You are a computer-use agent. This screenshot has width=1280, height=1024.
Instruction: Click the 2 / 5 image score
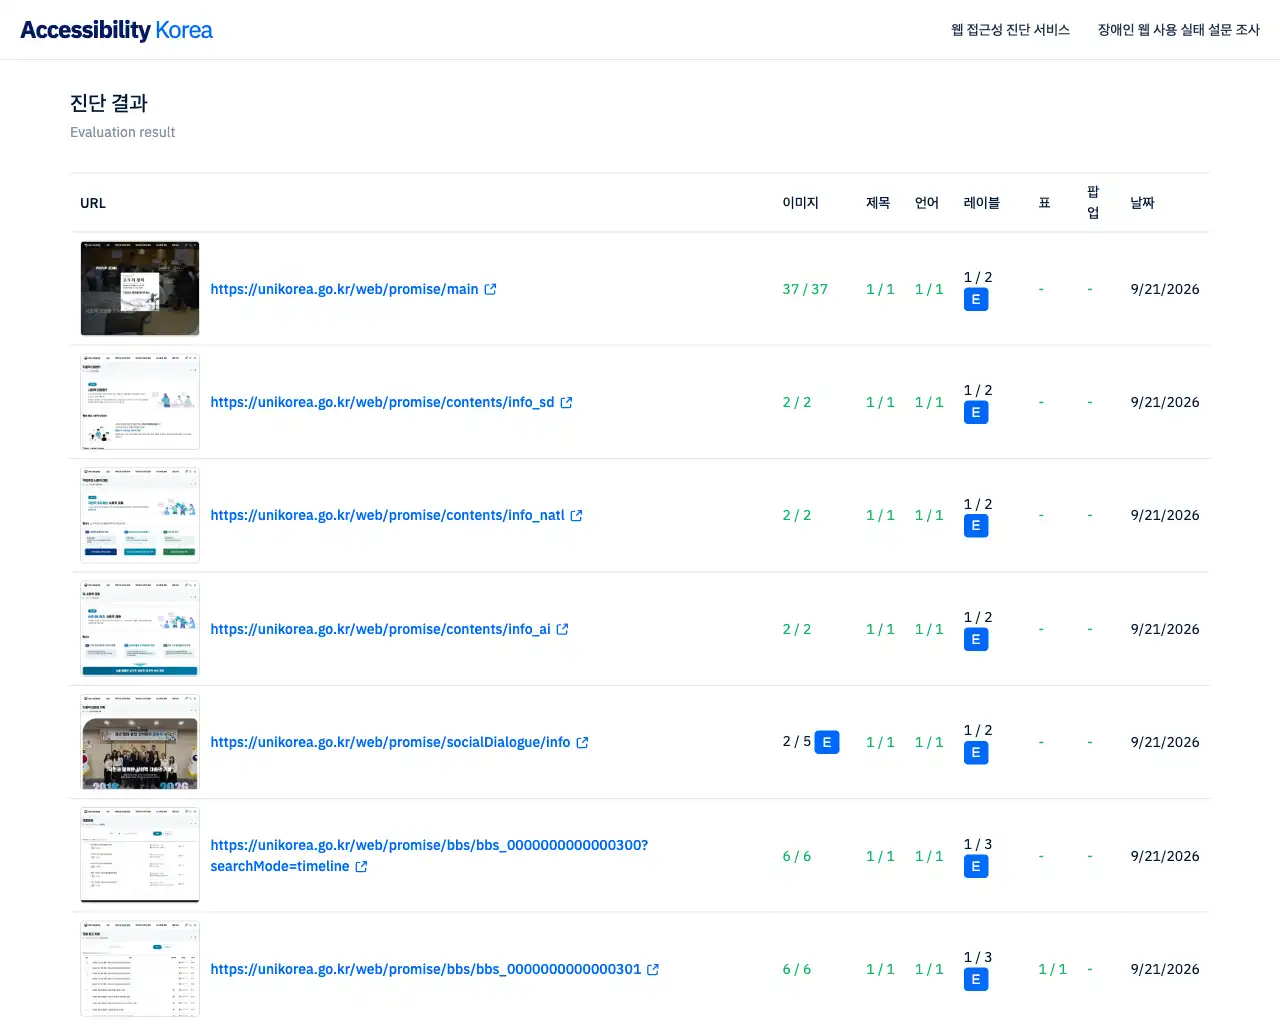coord(797,742)
